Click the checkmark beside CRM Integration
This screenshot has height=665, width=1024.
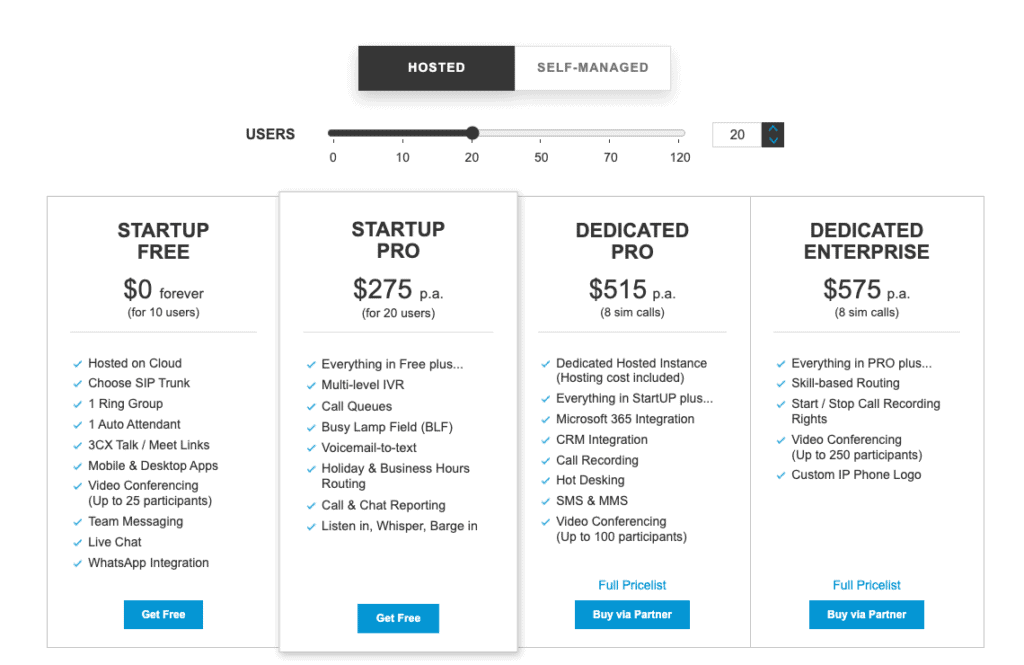pos(546,440)
